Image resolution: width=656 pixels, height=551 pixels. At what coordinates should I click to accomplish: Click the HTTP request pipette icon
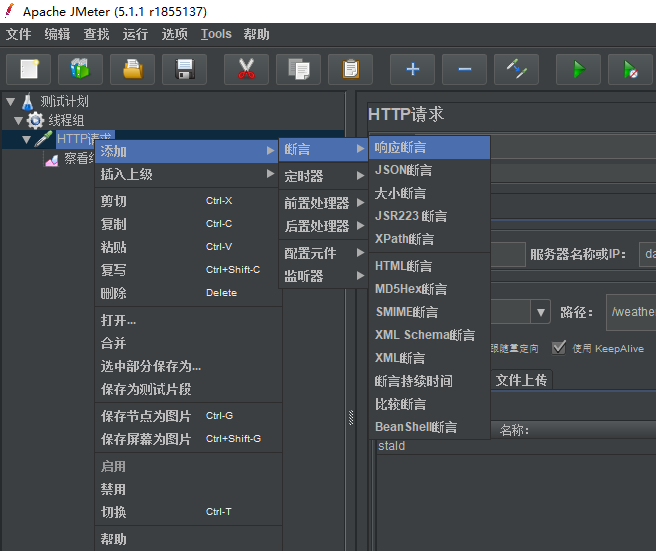click(43, 139)
